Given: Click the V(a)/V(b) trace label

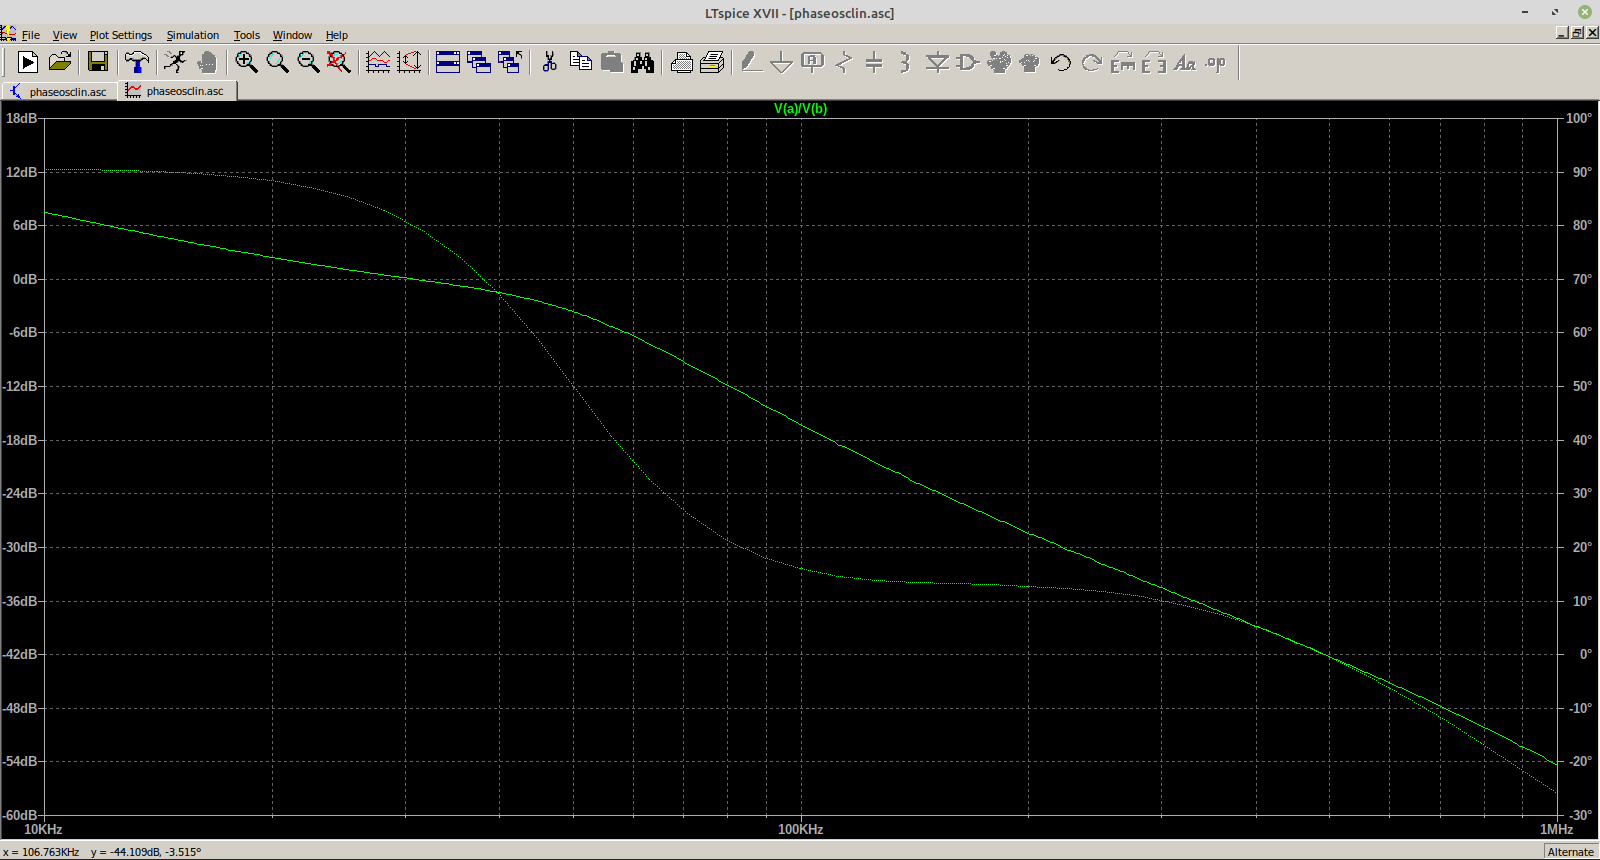Looking at the screenshot, I should click(x=800, y=108).
